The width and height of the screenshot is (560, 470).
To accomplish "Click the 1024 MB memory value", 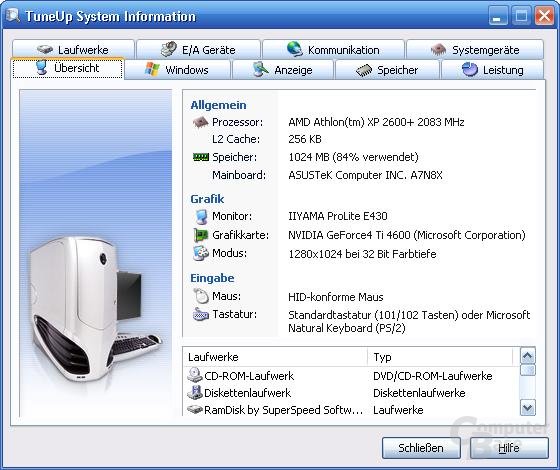I will [353, 157].
